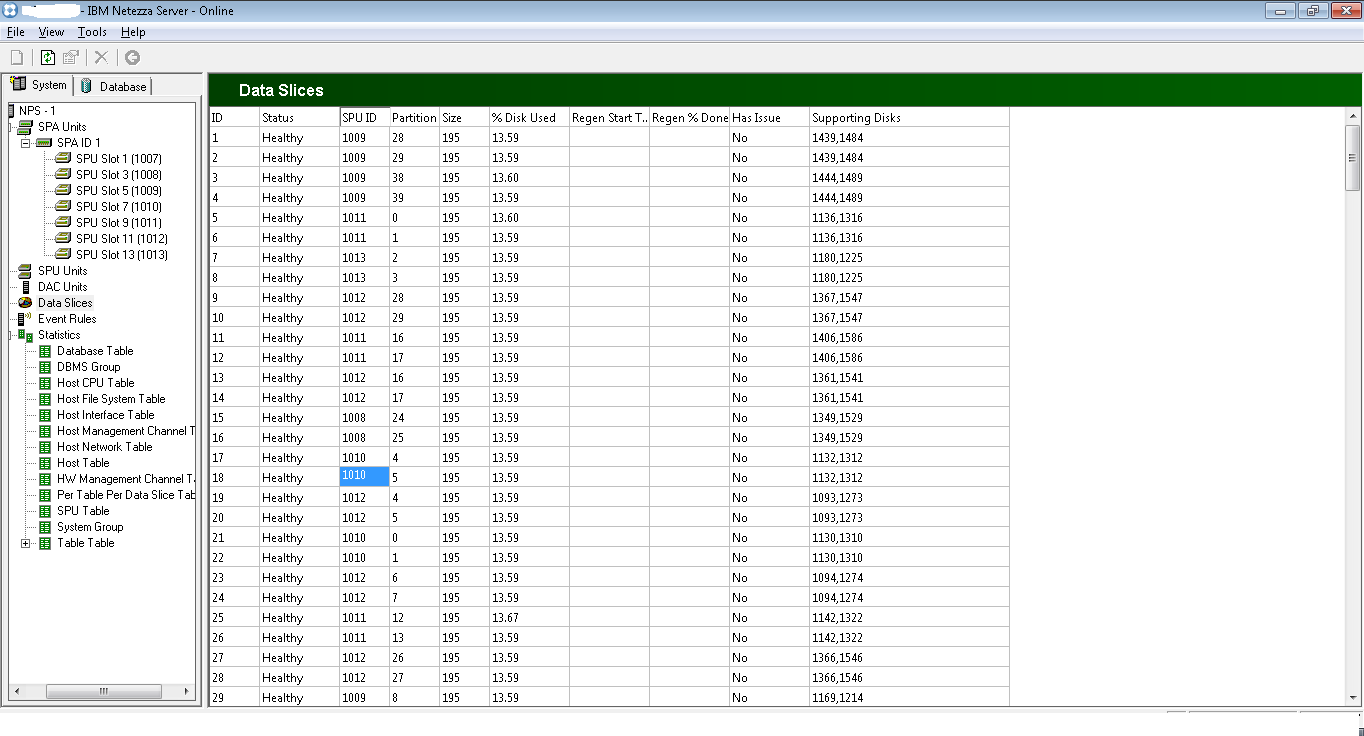Screen dimensions: 1364x736
Task: Click the new document toolbar icon
Action: point(16,58)
